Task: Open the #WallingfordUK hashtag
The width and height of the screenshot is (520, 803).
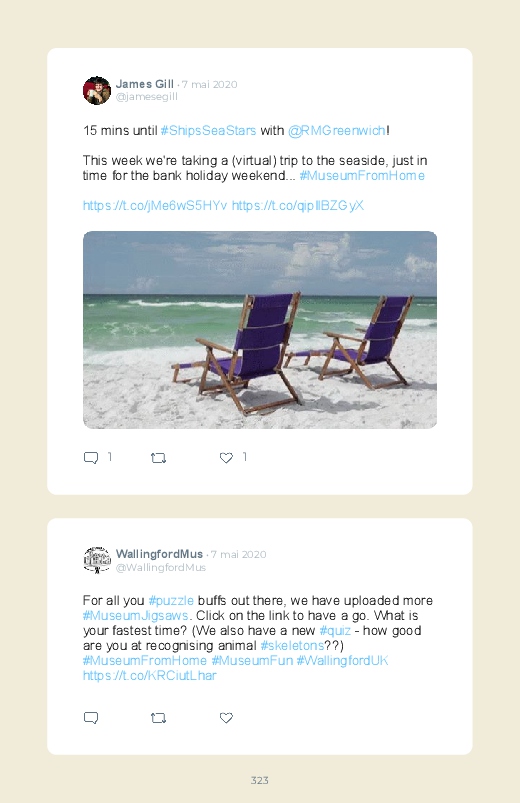Action: pyautogui.click(x=342, y=661)
